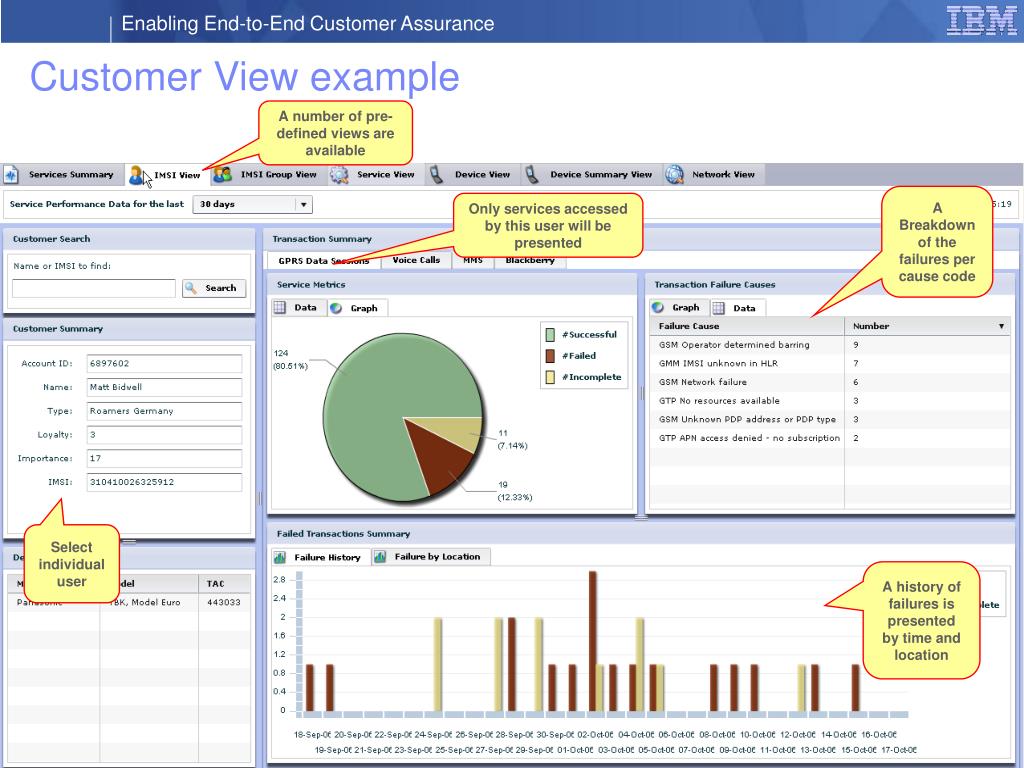Show Failure by Location chart
The image size is (1024, 768).
point(430,557)
